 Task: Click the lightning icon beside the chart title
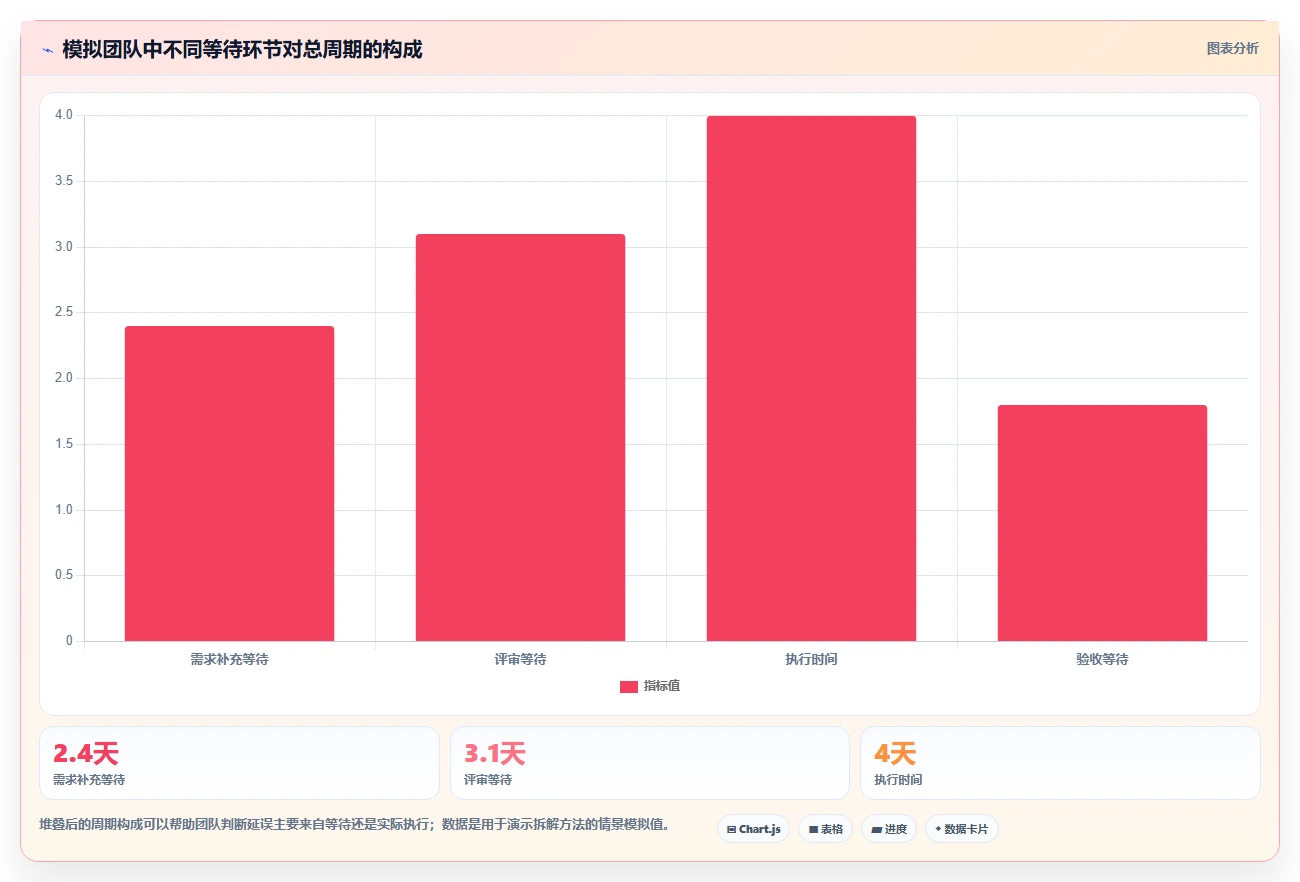click(x=48, y=50)
